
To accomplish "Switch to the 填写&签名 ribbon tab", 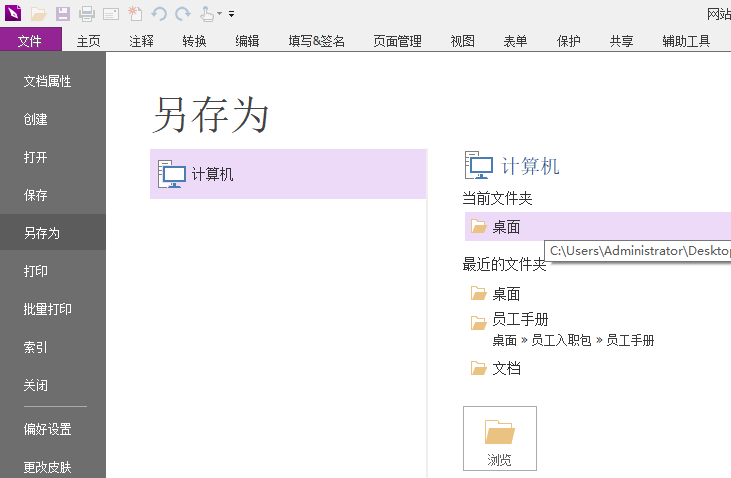I will pos(317,41).
